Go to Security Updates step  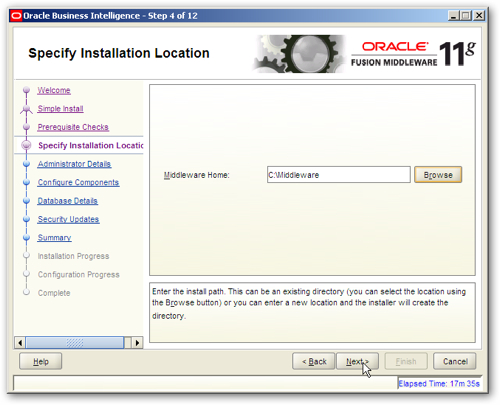(68, 219)
